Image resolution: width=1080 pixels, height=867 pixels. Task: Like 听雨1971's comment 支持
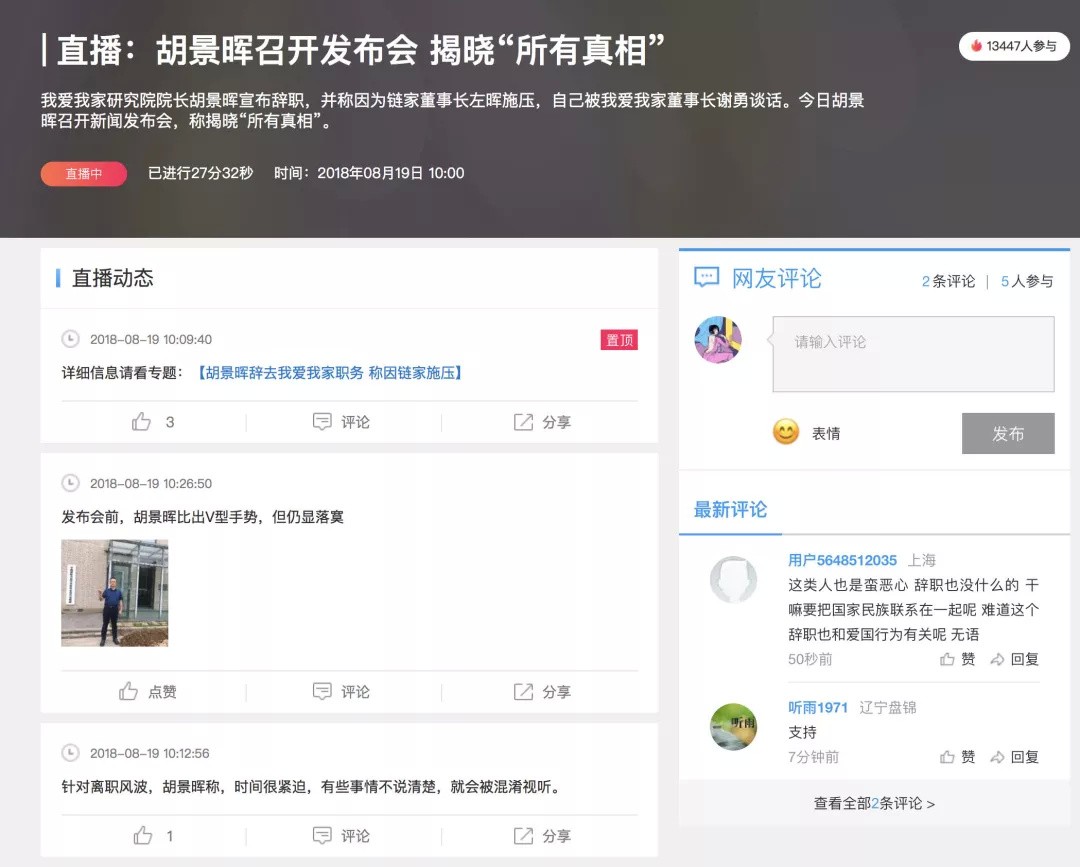click(x=957, y=757)
